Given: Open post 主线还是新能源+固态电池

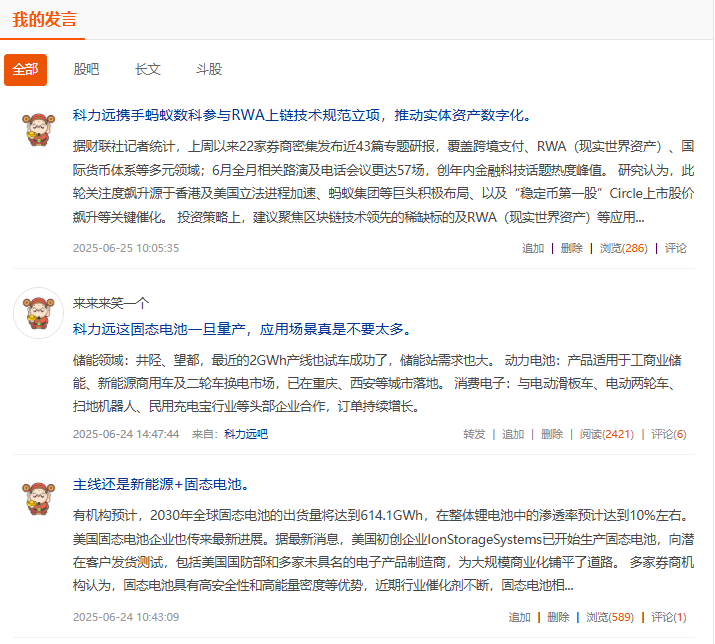Looking at the screenshot, I should point(161,484).
